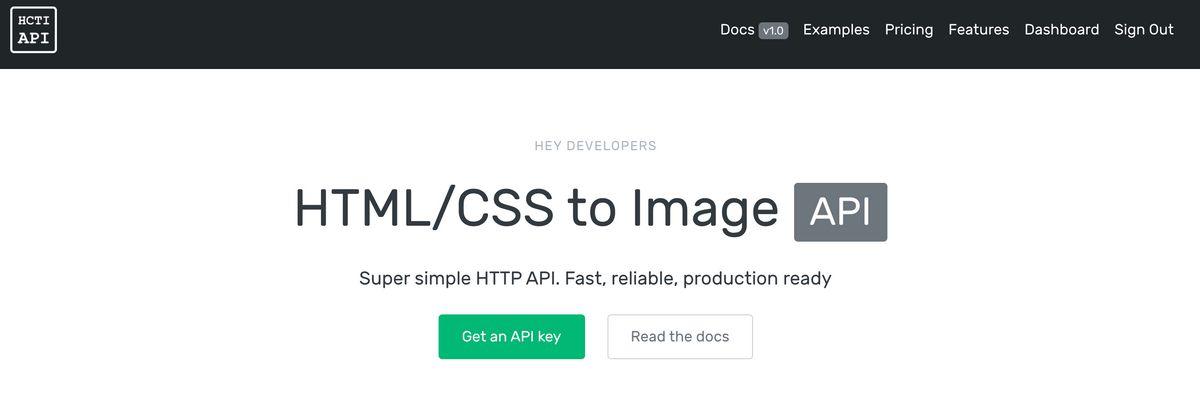Sign Out of the account

[1144, 30]
